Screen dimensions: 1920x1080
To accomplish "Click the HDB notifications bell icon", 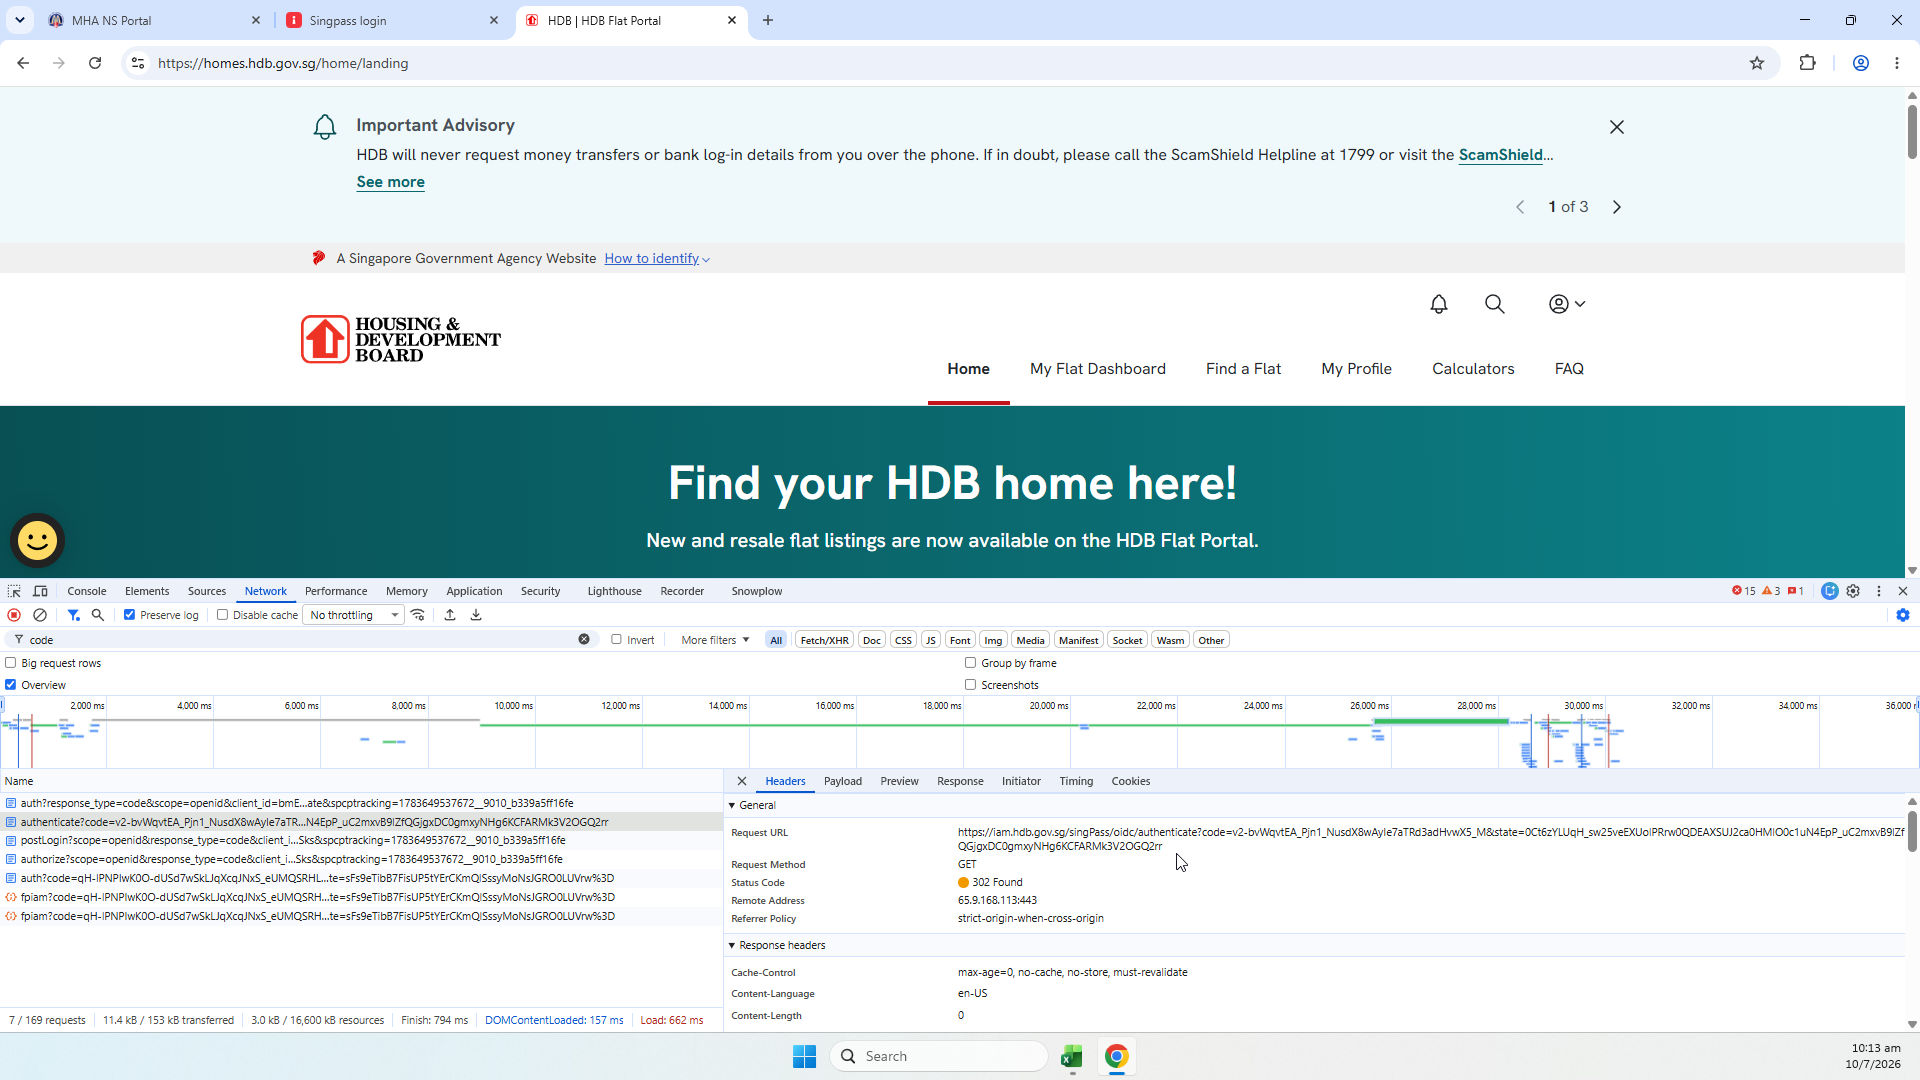I will point(1439,304).
